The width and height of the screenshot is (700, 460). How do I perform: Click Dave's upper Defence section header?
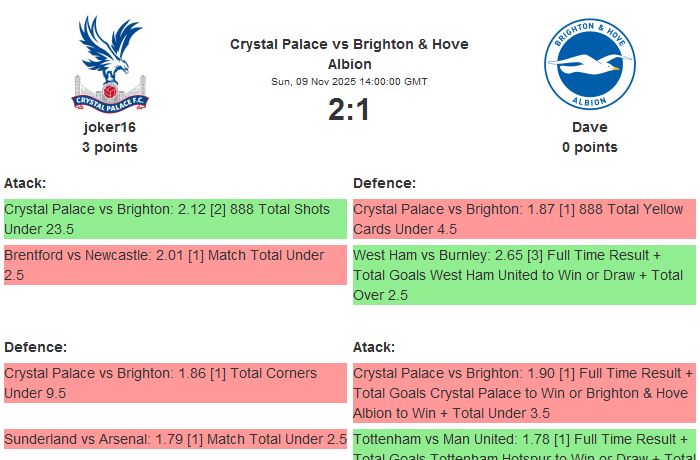pyautogui.click(x=385, y=183)
